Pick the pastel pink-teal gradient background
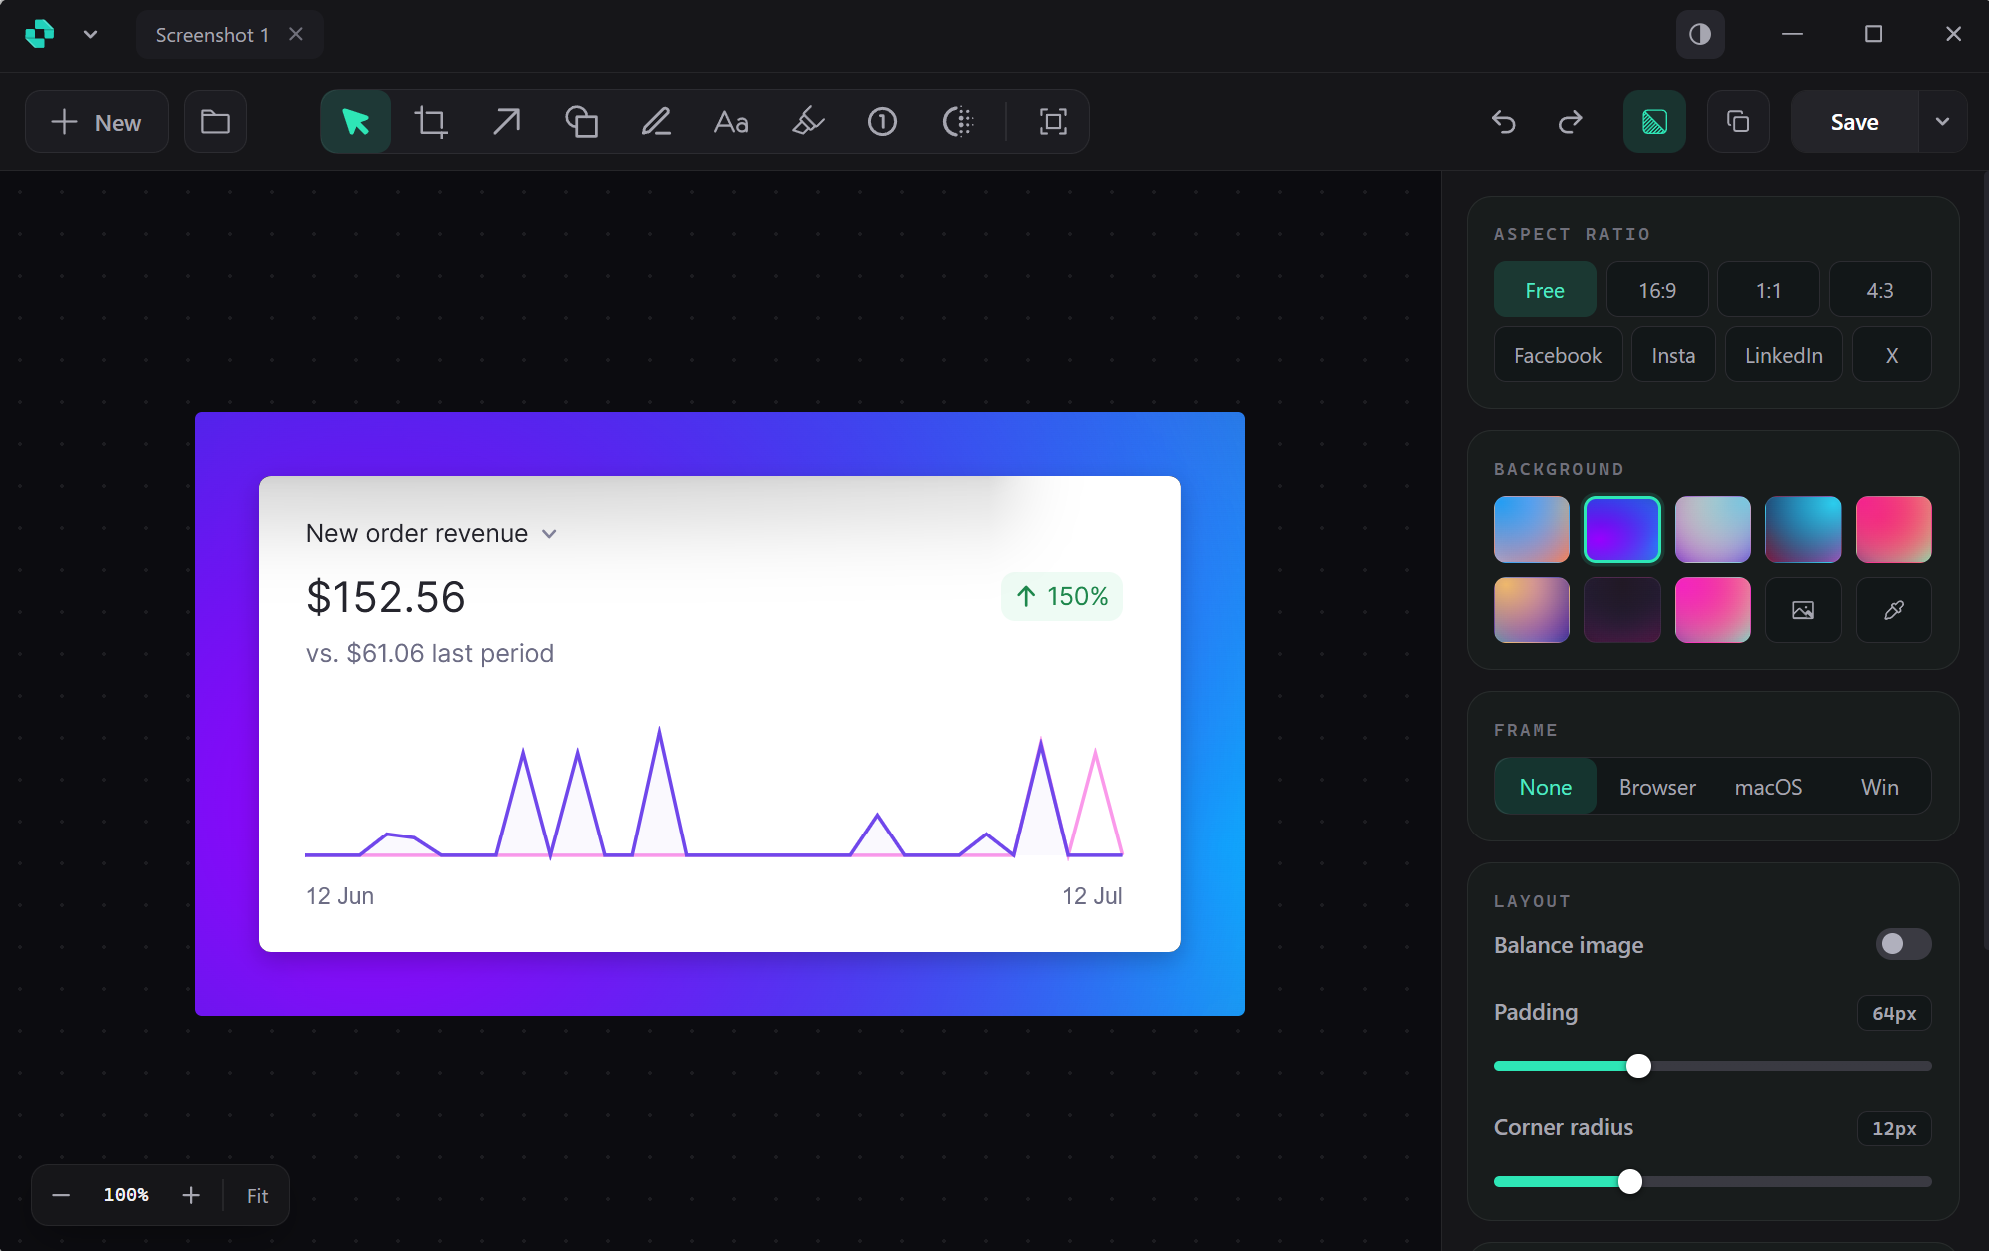 pyautogui.click(x=1712, y=529)
